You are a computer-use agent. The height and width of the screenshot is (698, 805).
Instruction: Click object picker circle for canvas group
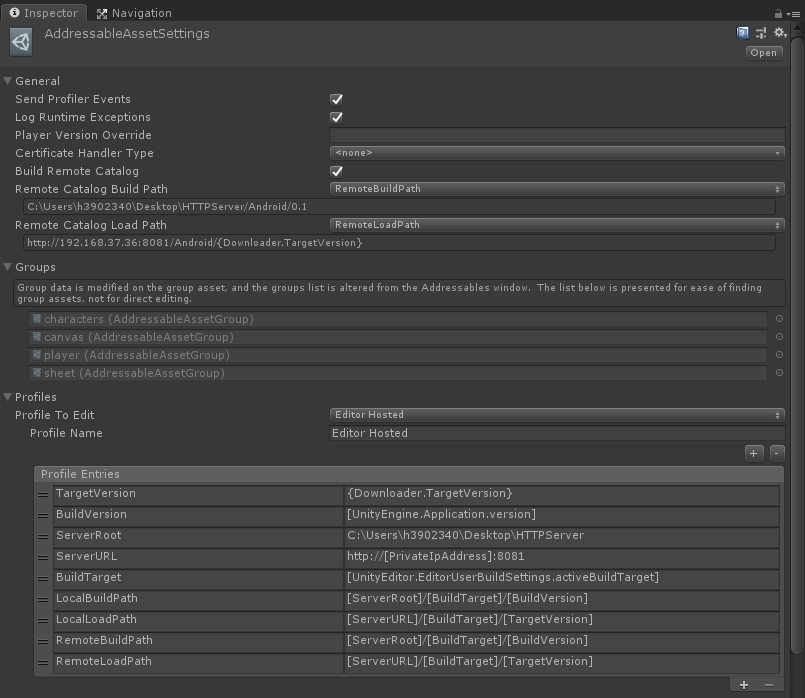pos(779,337)
